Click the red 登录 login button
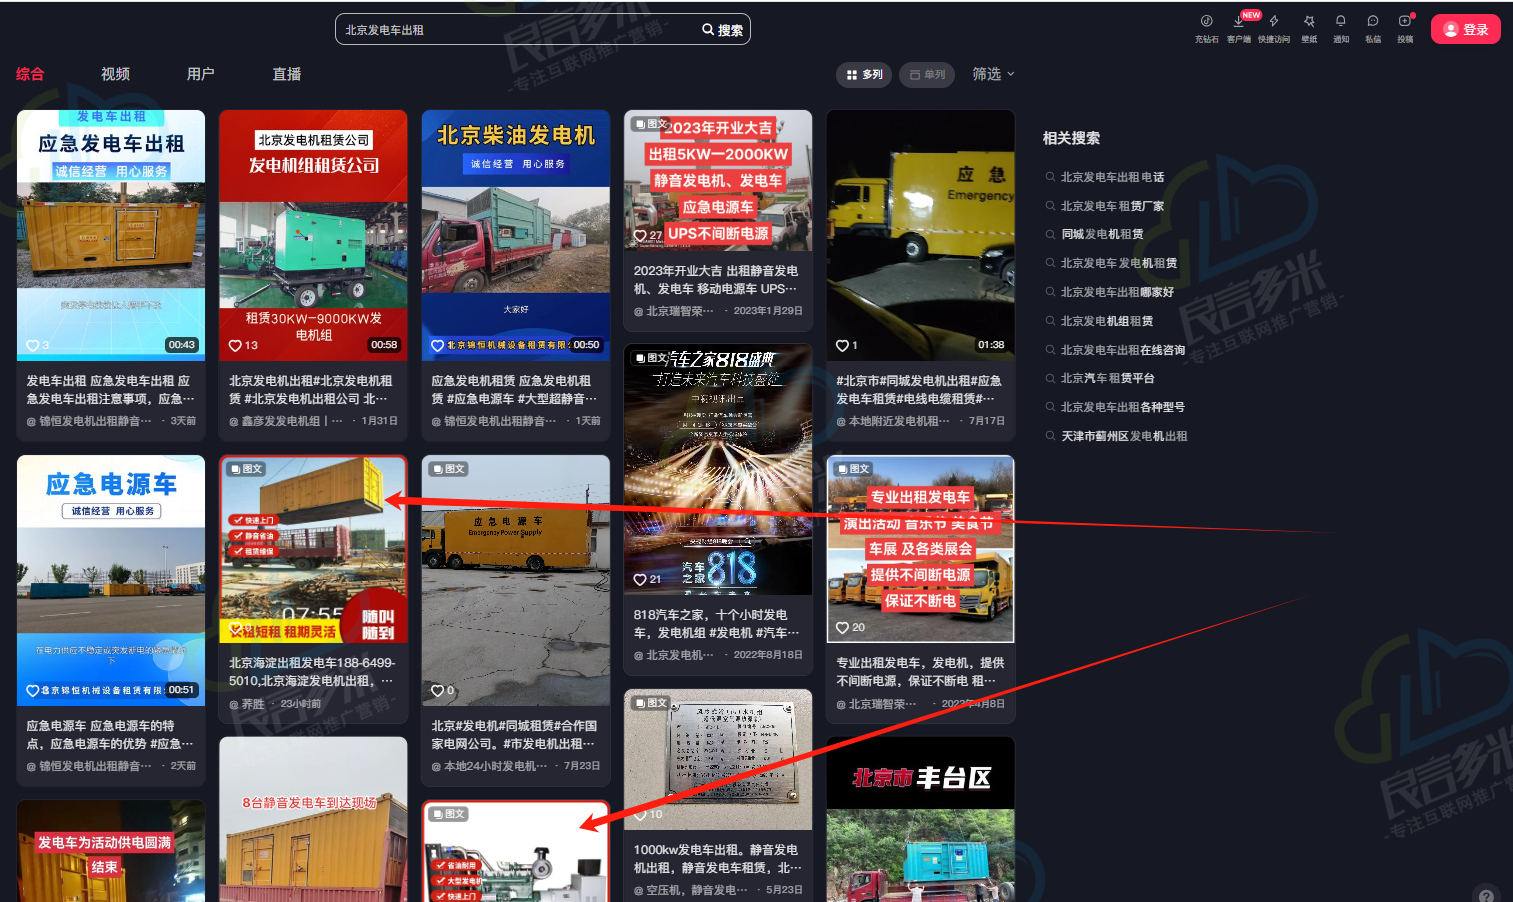The height and width of the screenshot is (902, 1513). pyautogui.click(x=1465, y=29)
